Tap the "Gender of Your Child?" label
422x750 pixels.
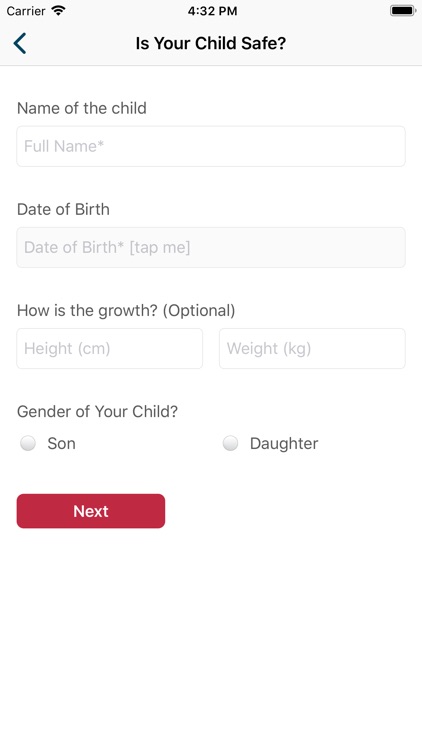coord(97,411)
